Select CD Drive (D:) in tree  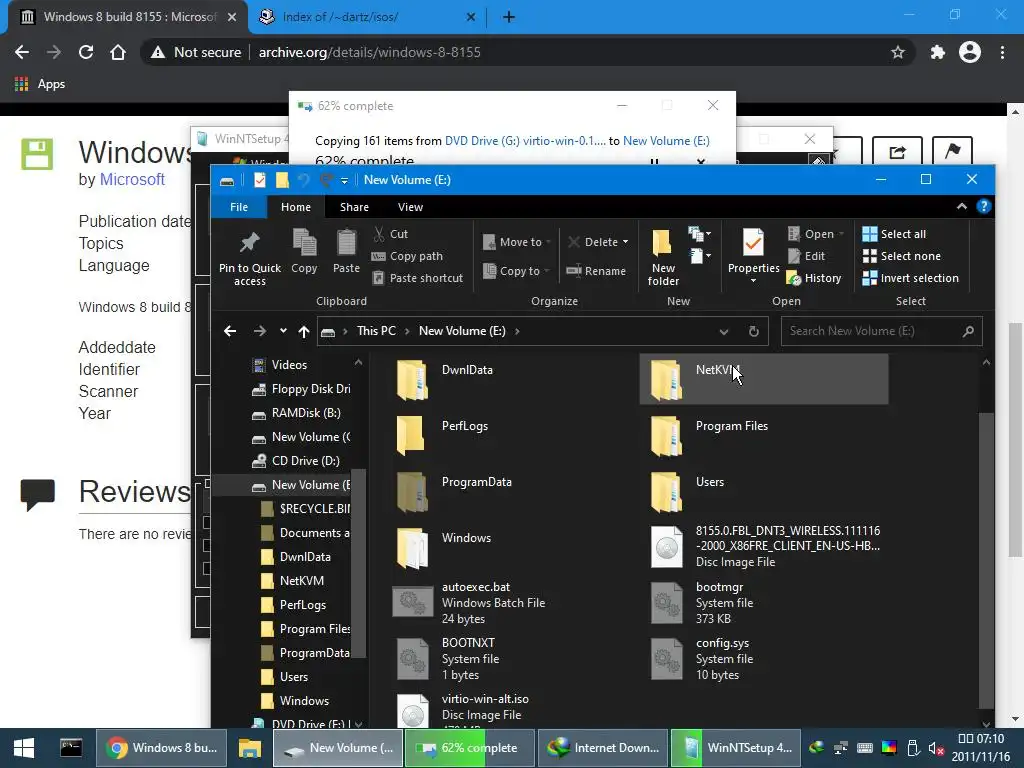pos(296,460)
